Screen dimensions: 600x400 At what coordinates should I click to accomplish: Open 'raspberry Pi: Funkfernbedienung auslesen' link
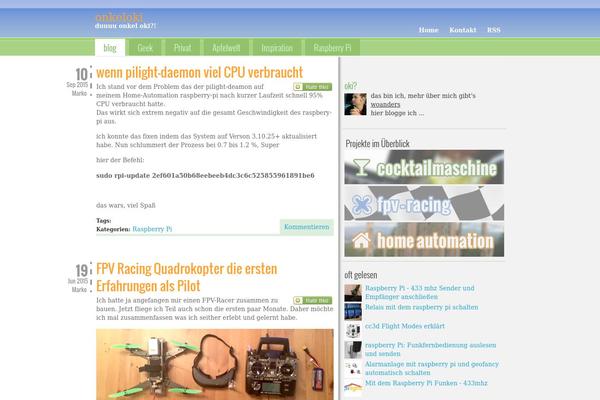[x=430, y=349]
